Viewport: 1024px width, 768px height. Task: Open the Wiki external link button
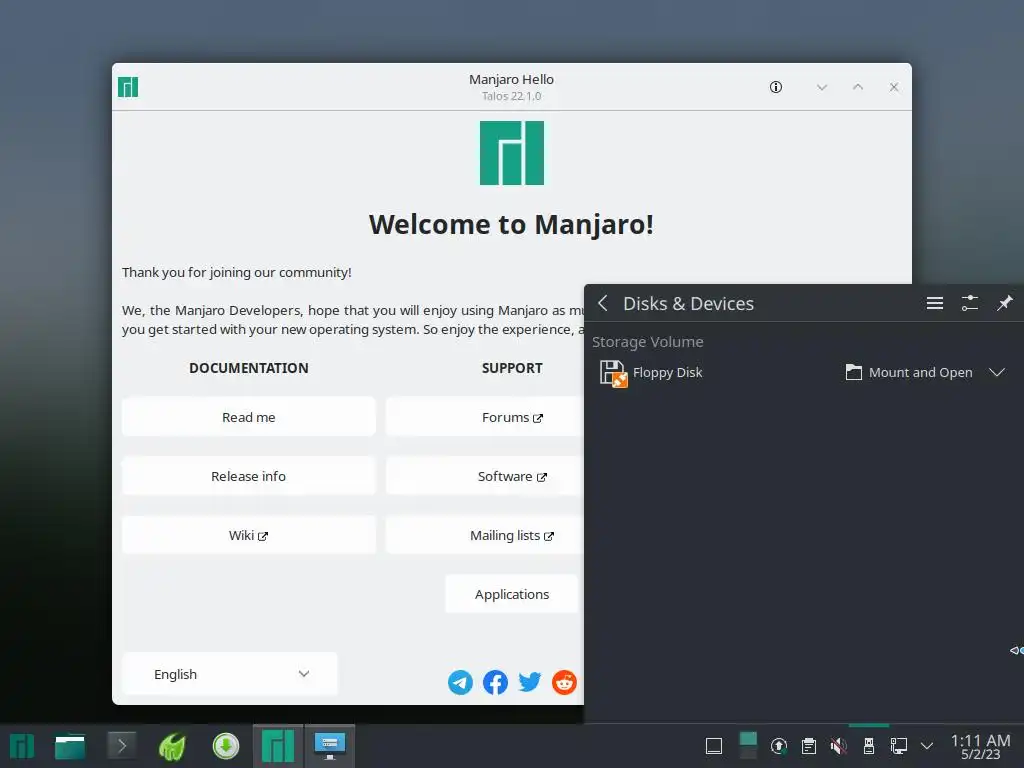pos(248,536)
